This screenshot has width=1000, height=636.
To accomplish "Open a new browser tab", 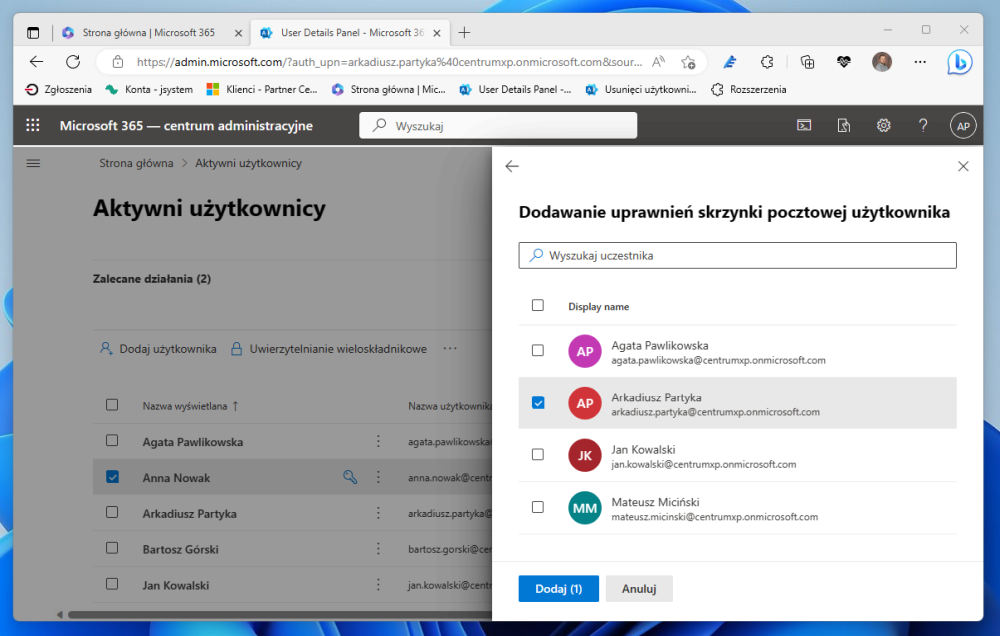I will (x=464, y=33).
